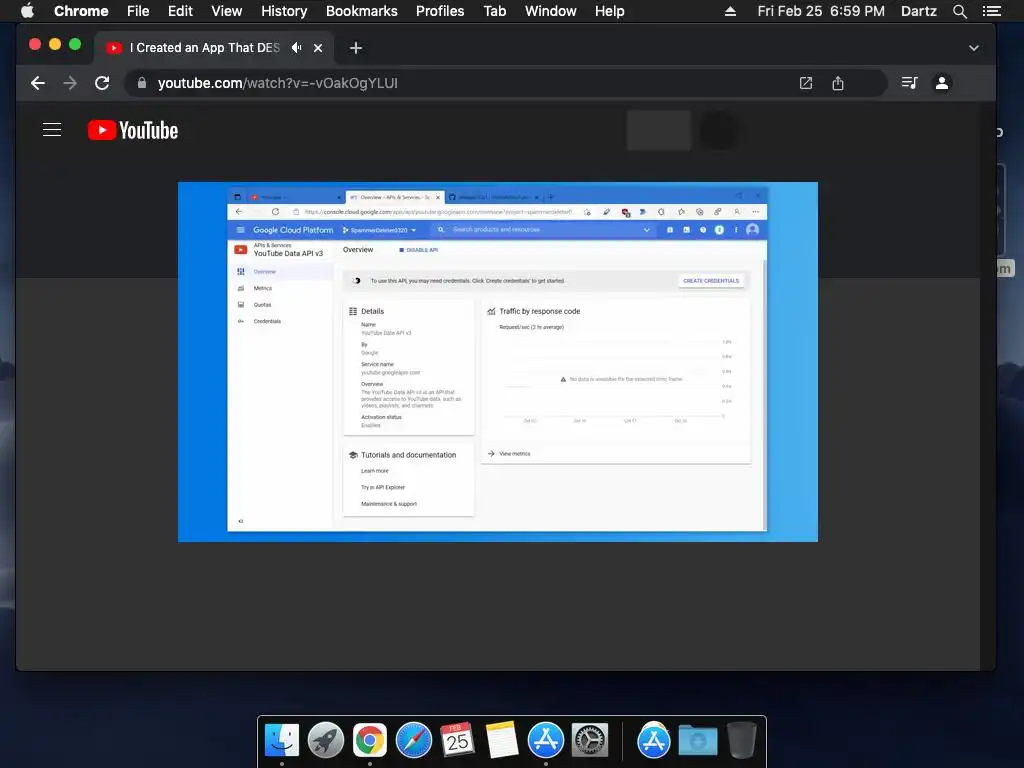Open the YouTube guide hamburger menu
1024x768 pixels.
click(x=52, y=130)
